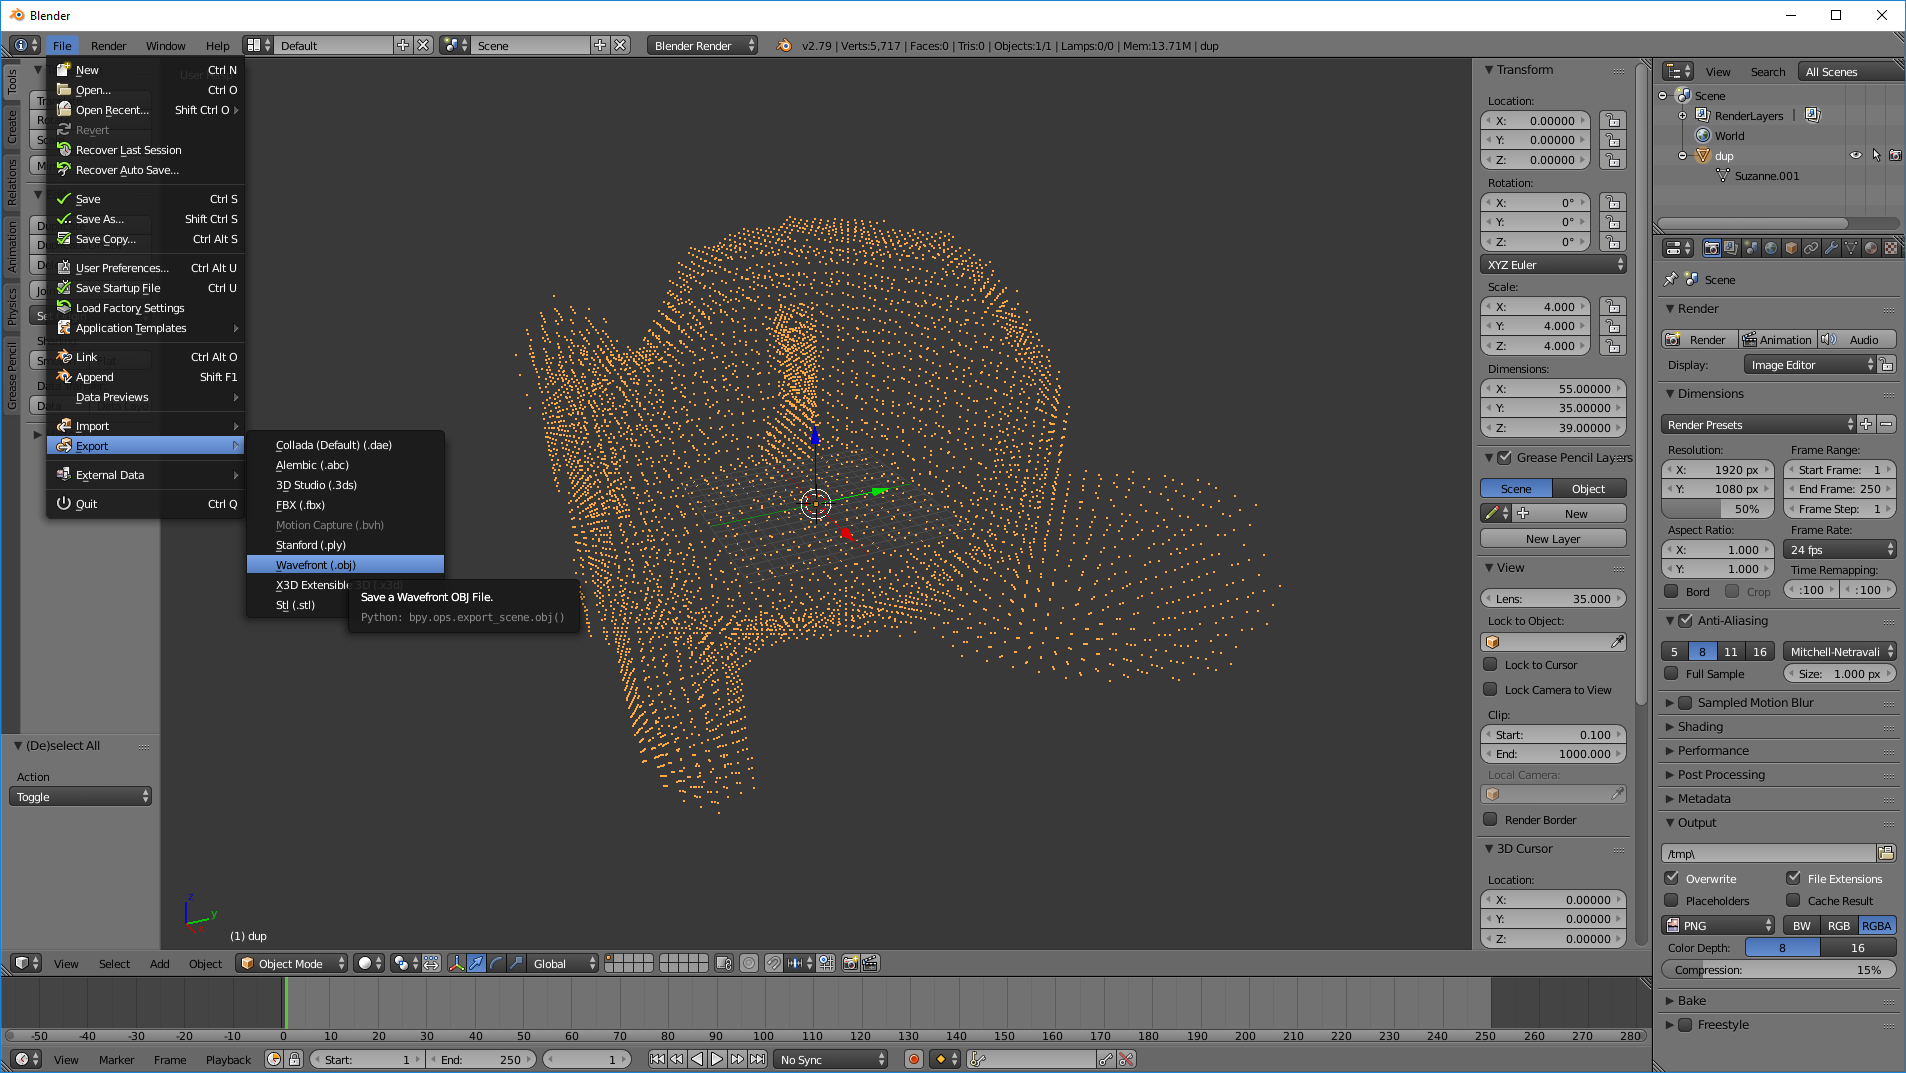The width and height of the screenshot is (1906, 1073).
Task: Enable the Lock to Cursor checkbox
Action: [x=1491, y=665]
